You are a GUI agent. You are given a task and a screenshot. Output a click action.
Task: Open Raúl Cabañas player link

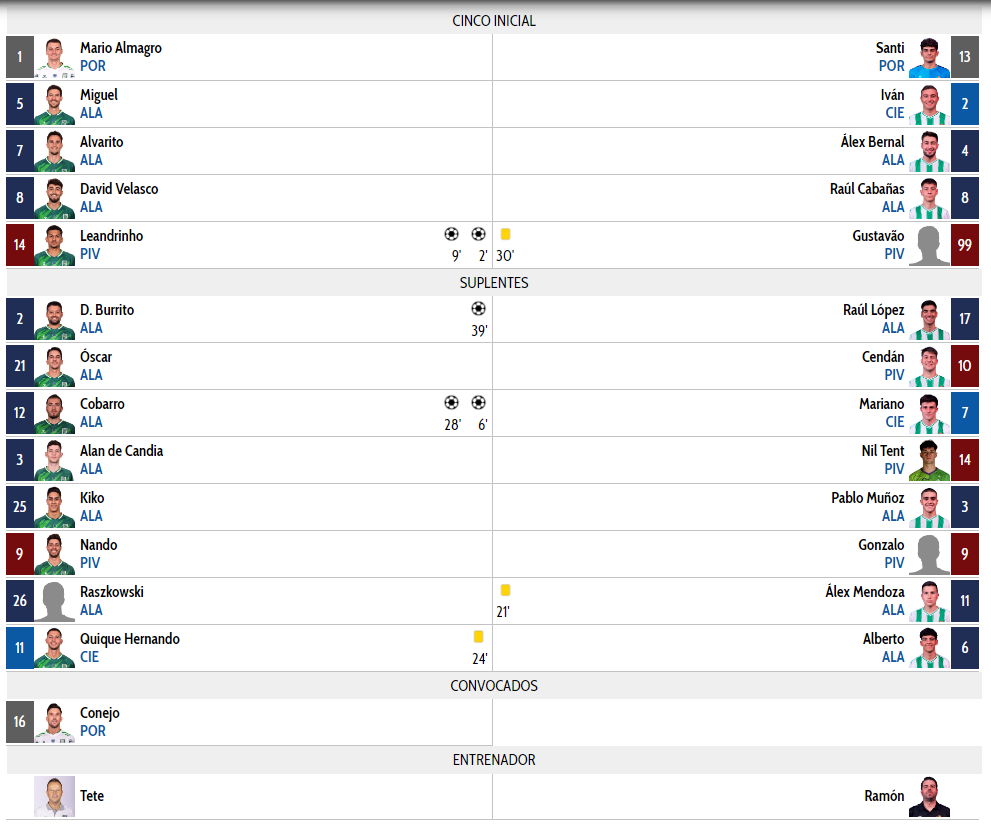(x=867, y=189)
